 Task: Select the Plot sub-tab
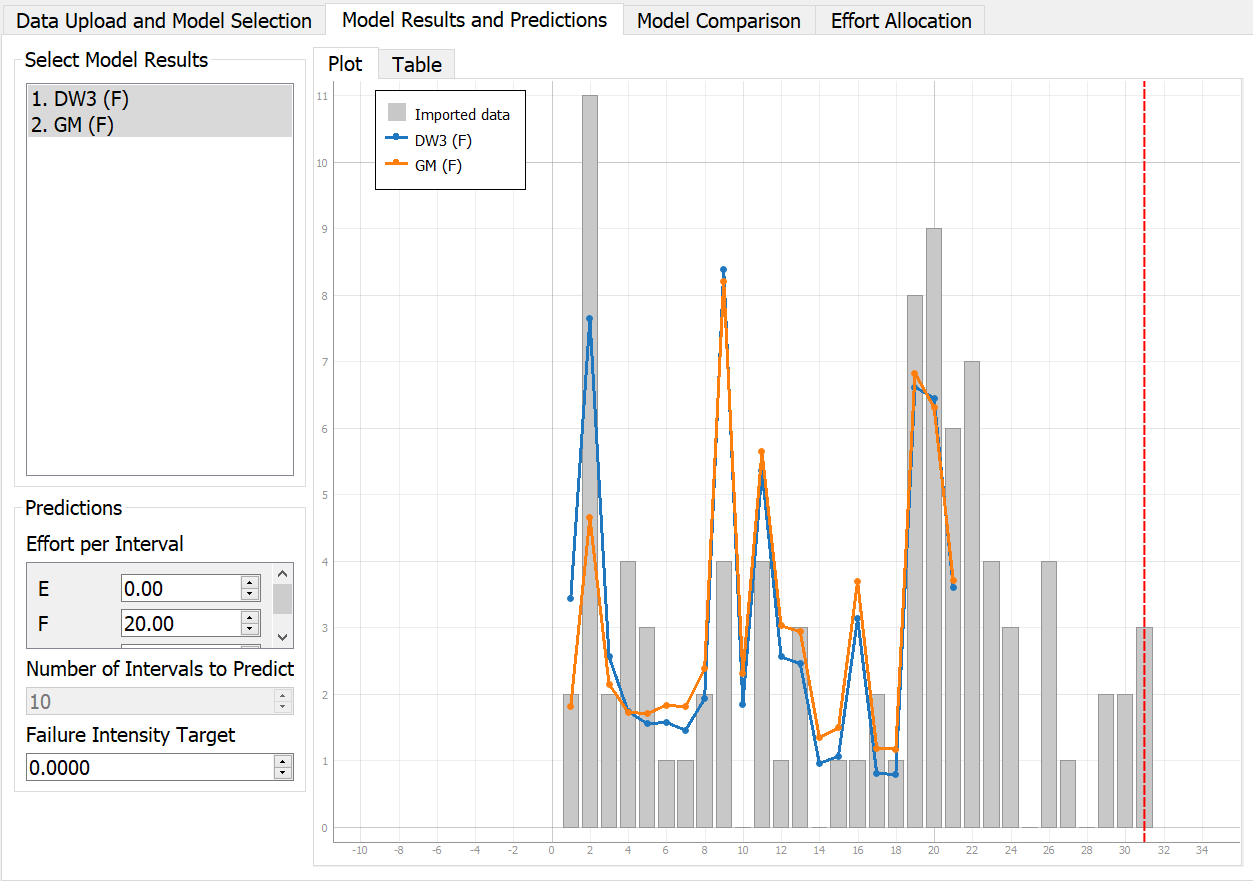pyautogui.click(x=345, y=63)
